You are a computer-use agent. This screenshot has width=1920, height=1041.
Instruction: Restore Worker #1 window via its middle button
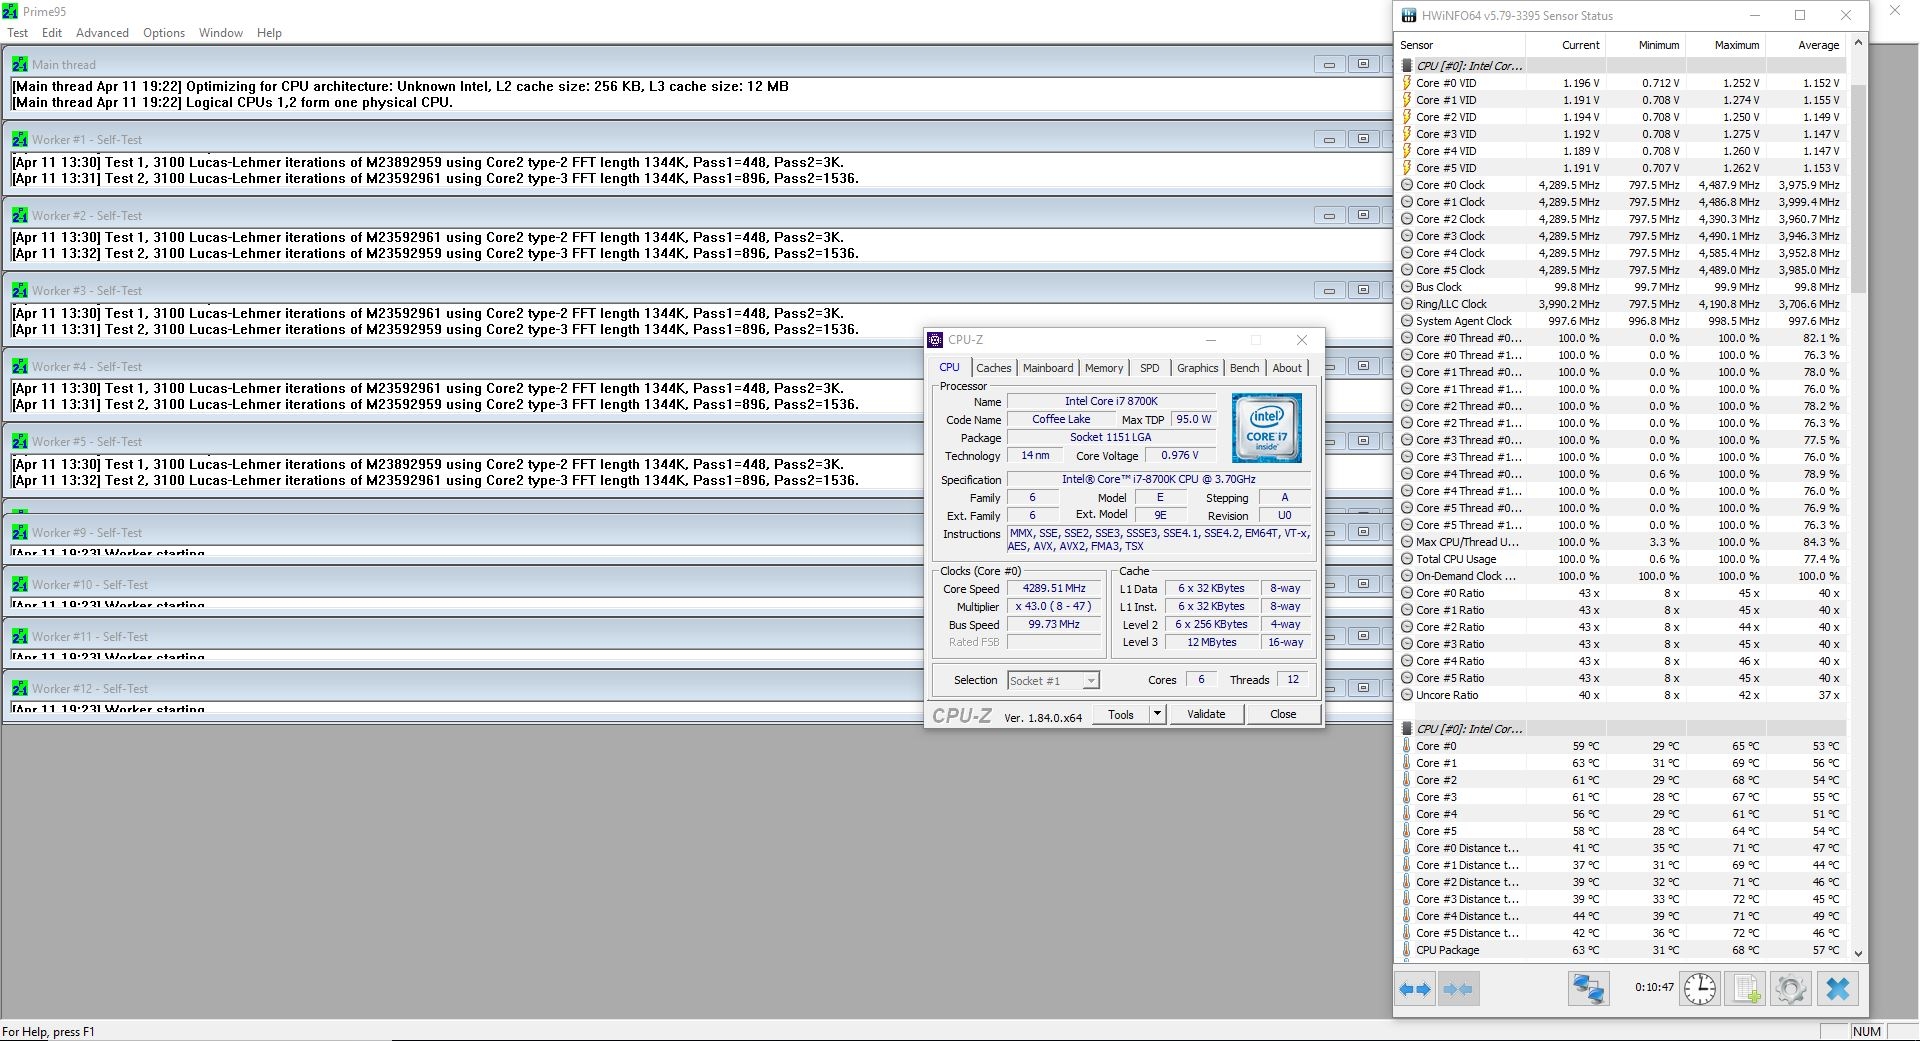(1363, 139)
